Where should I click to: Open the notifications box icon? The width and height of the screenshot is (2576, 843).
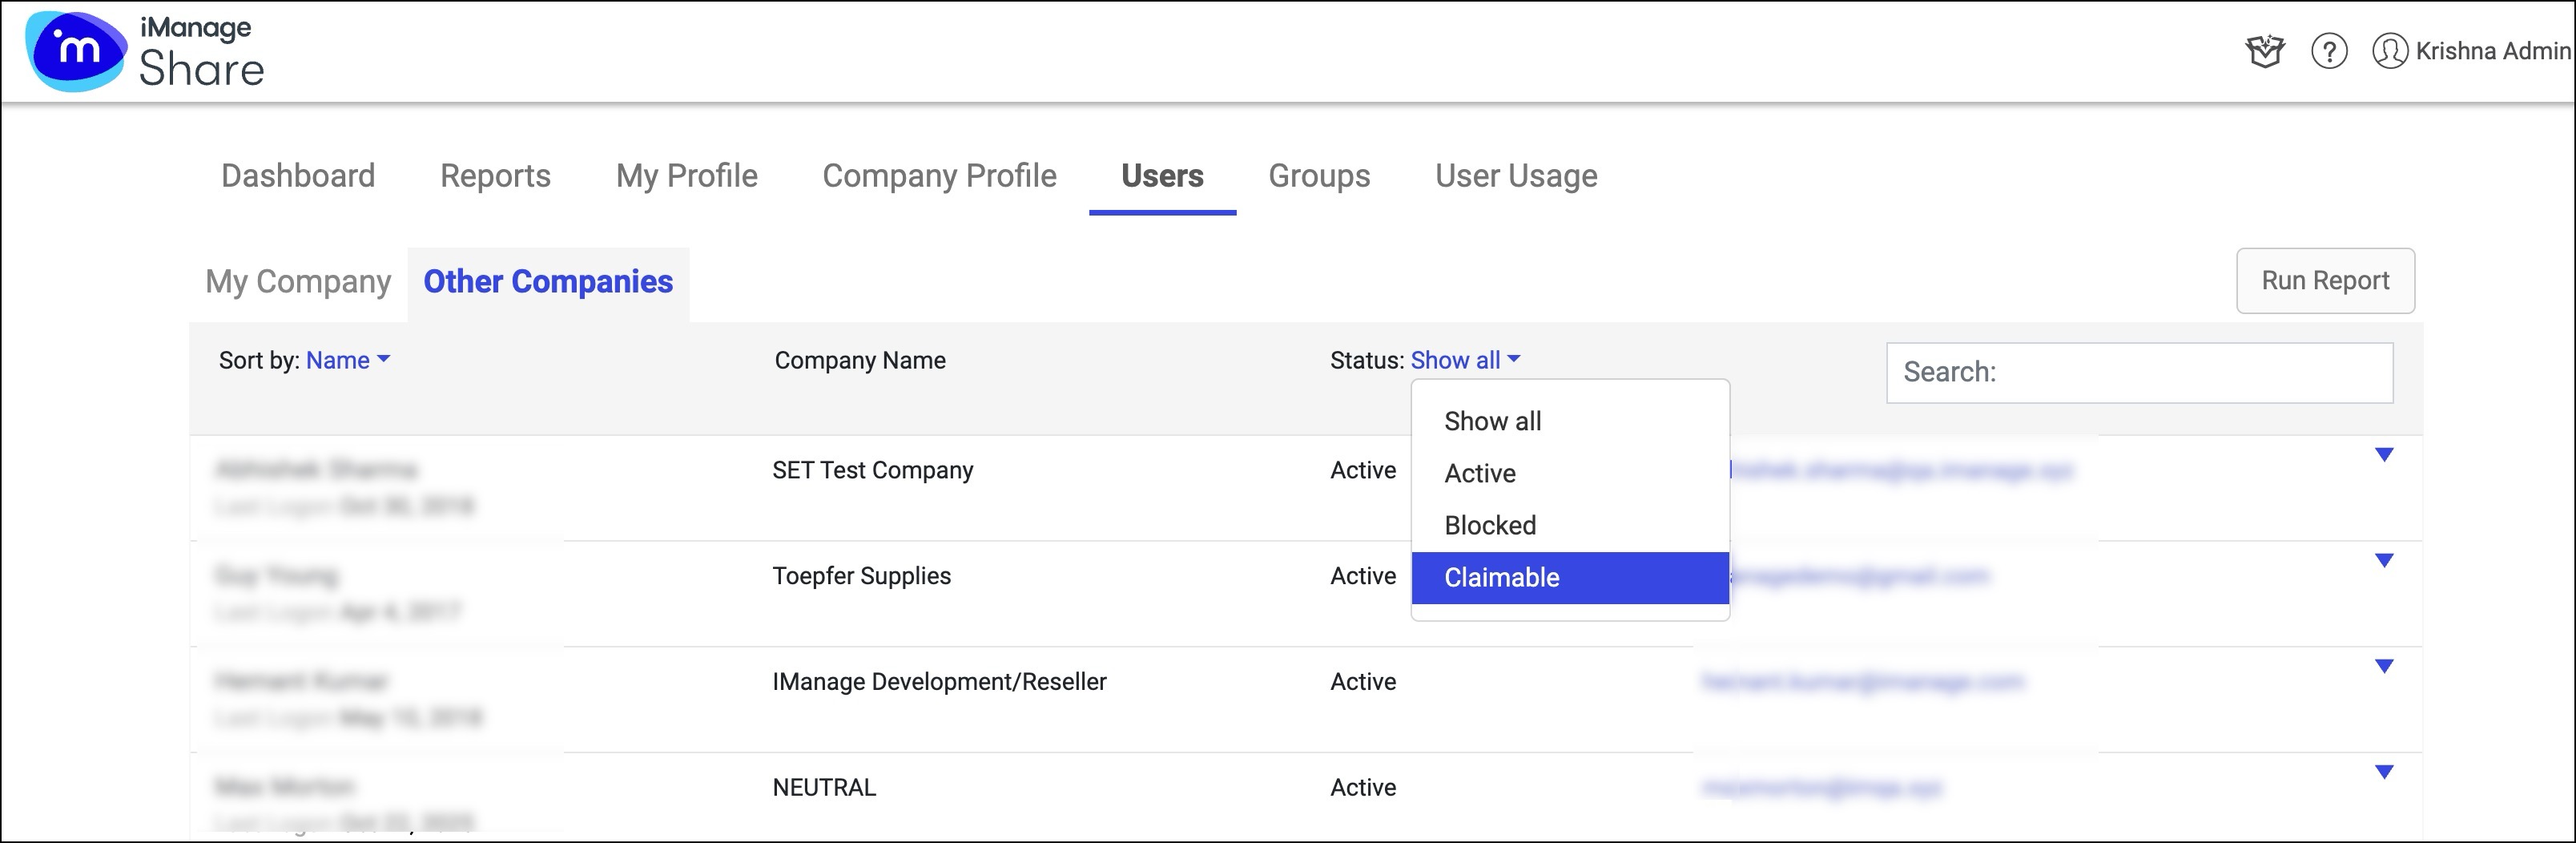pyautogui.click(x=2265, y=51)
